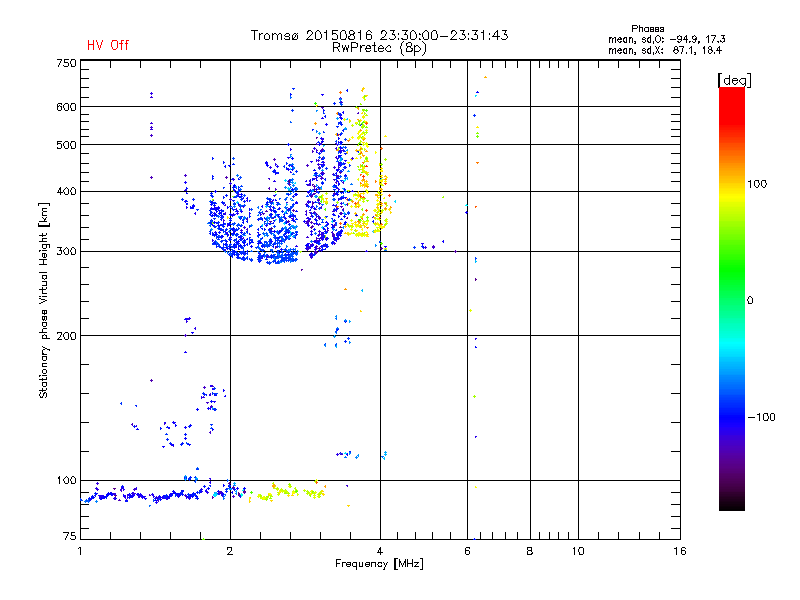Click the y-axis tick label '300'

point(66,252)
